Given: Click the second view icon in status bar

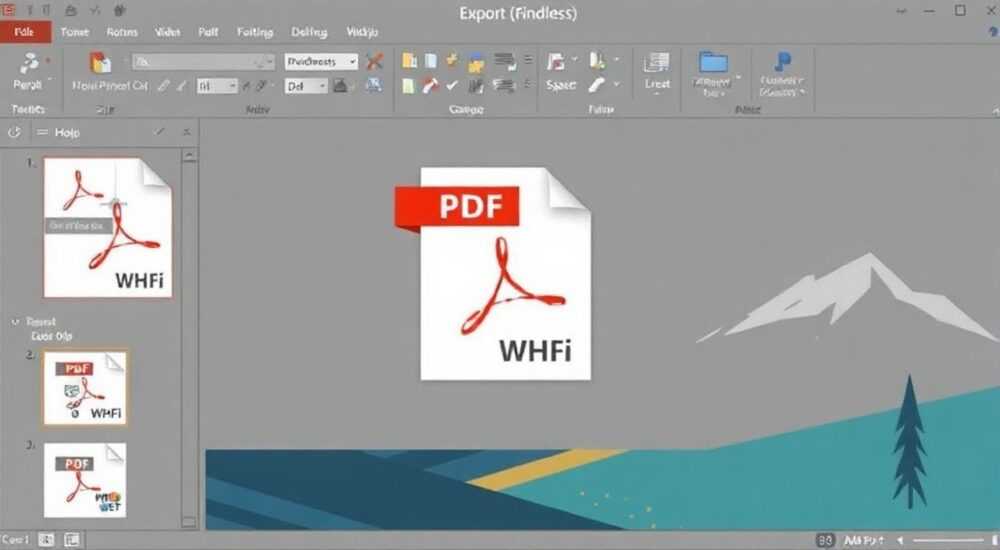Looking at the screenshot, I should [x=72, y=540].
